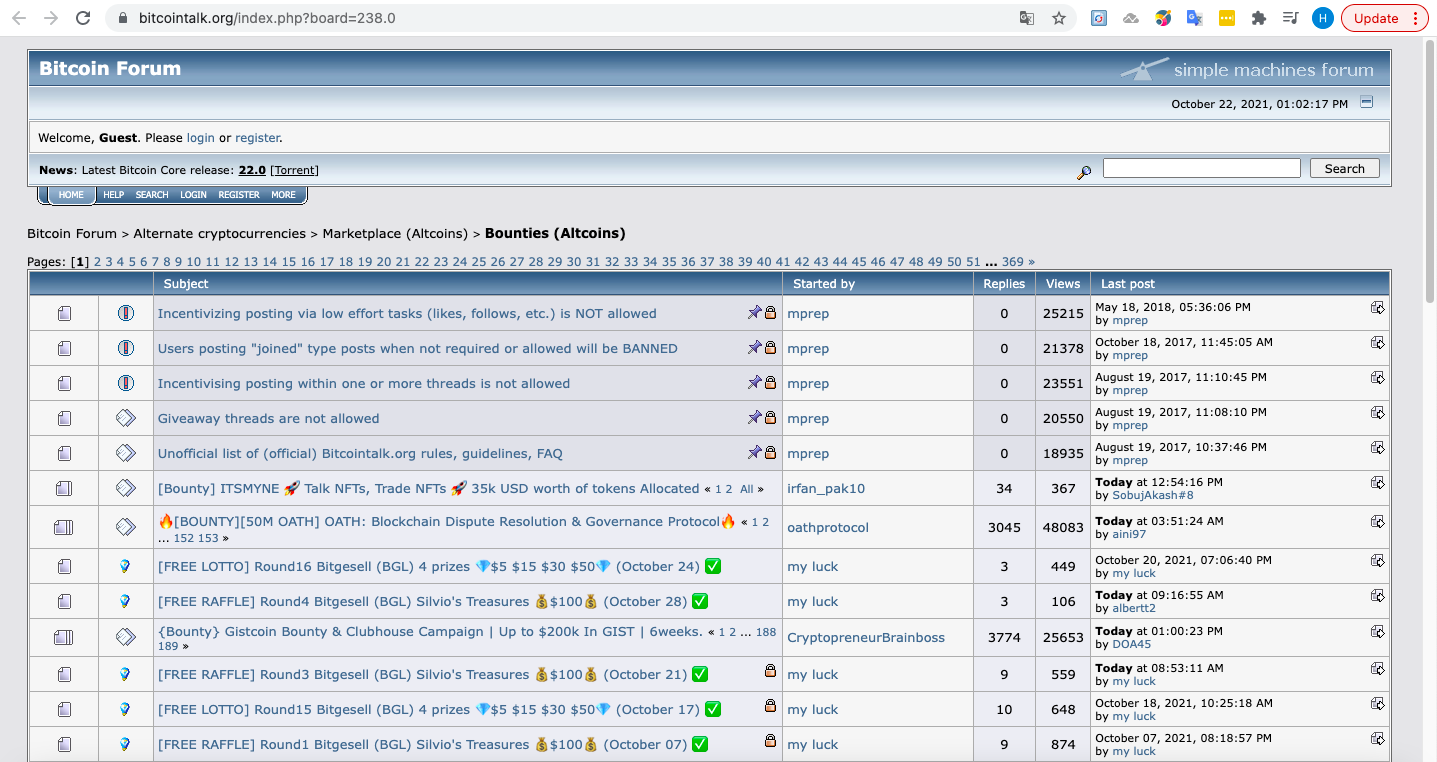Screen dimensions: 1437x762
Task: Click the Chrome Update button
Action: (1385, 18)
